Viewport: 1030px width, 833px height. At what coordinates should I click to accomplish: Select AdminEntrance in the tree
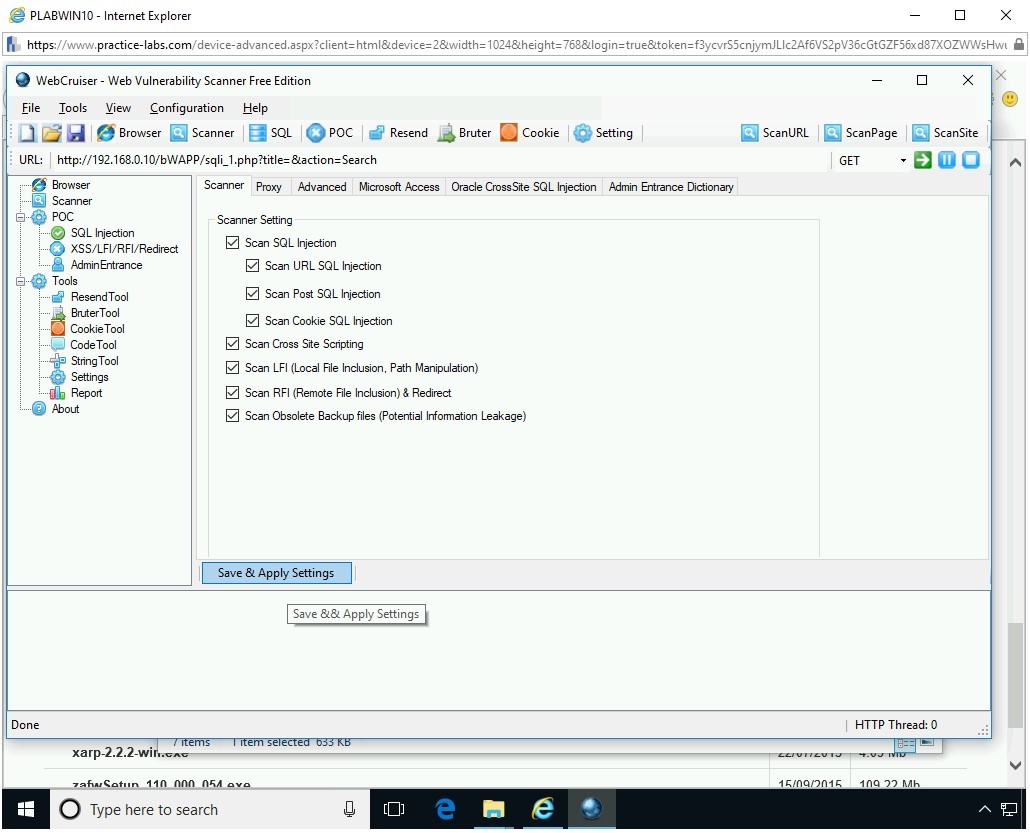(x=106, y=265)
